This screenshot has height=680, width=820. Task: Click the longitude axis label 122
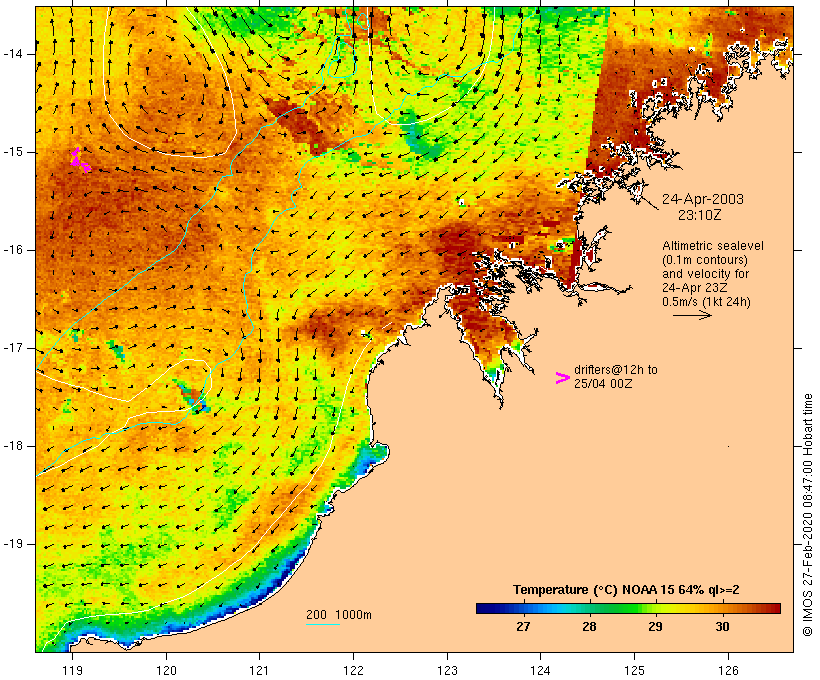click(x=353, y=670)
